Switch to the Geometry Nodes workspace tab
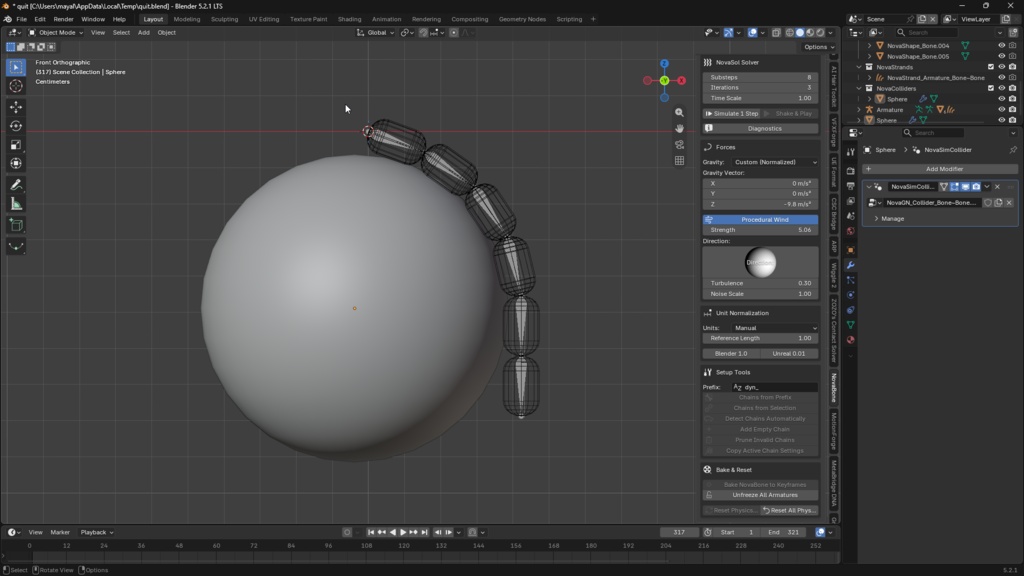The height and width of the screenshot is (576, 1024). pyautogui.click(x=522, y=19)
